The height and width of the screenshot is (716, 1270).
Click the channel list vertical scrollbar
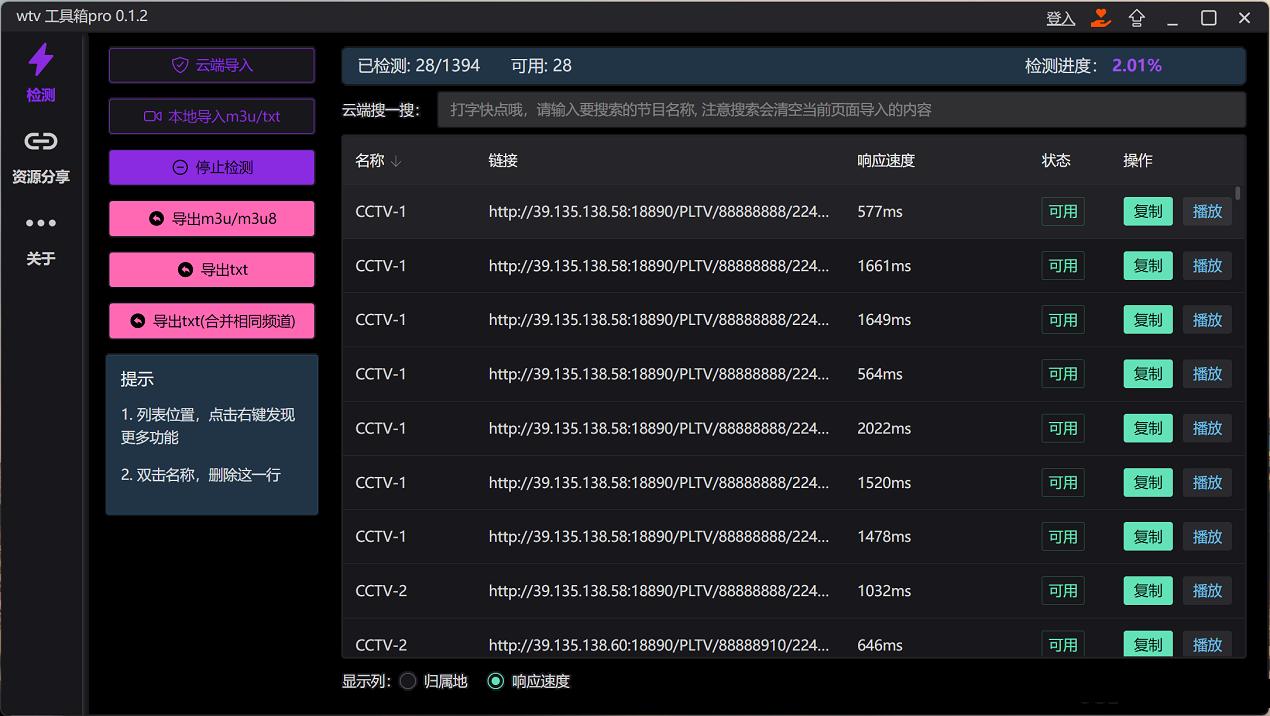point(1238,194)
